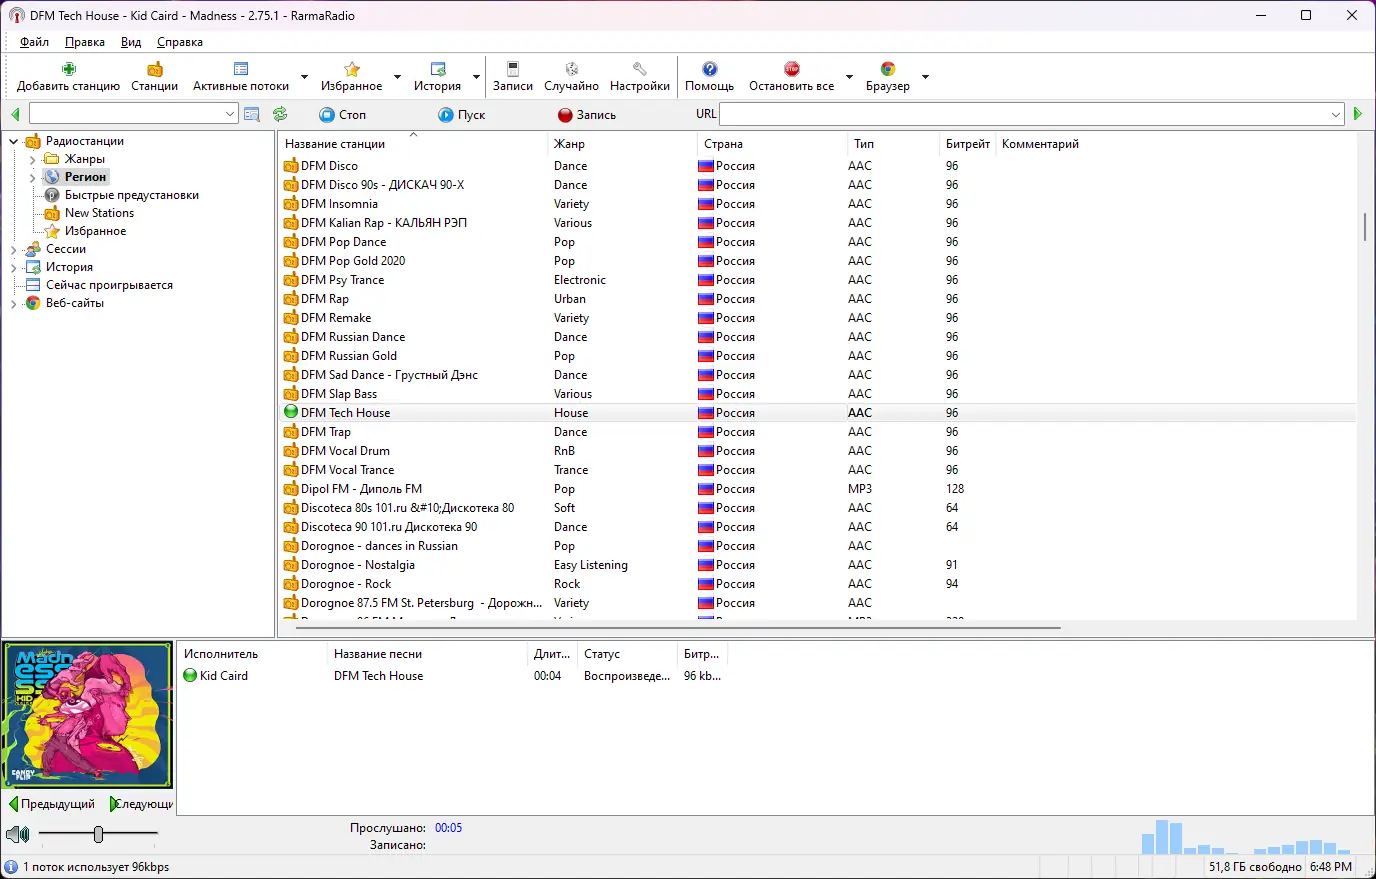The height and width of the screenshot is (879, 1376).
Task: Click the green status icon beside Kid Caird
Action: coord(190,676)
